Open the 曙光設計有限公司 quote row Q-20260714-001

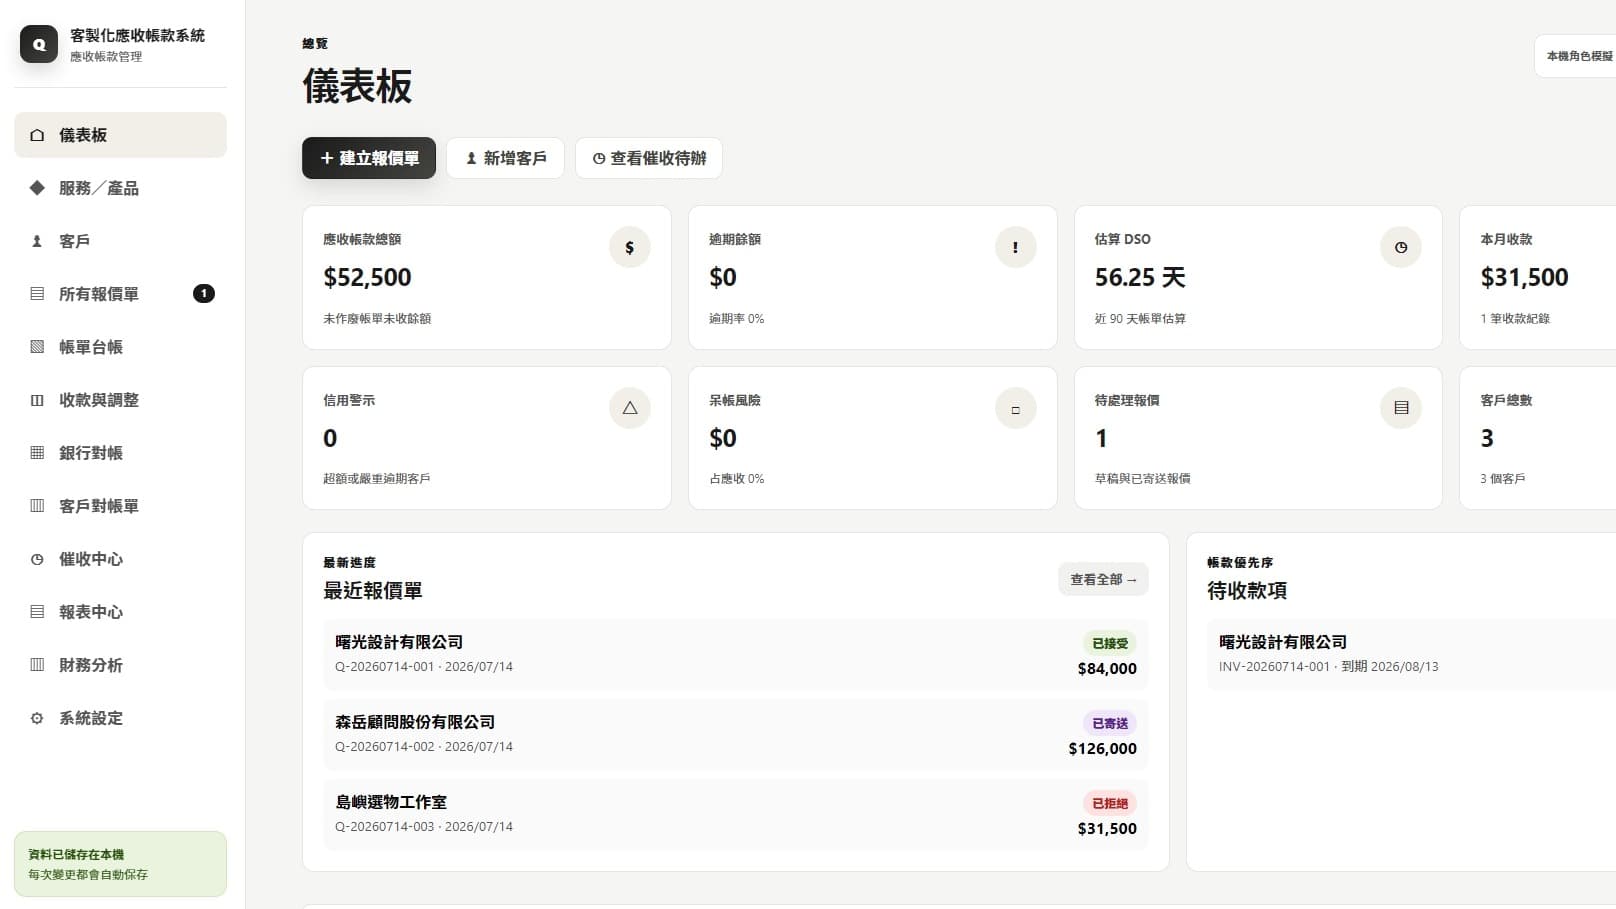pyautogui.click(x=736, y=655)
